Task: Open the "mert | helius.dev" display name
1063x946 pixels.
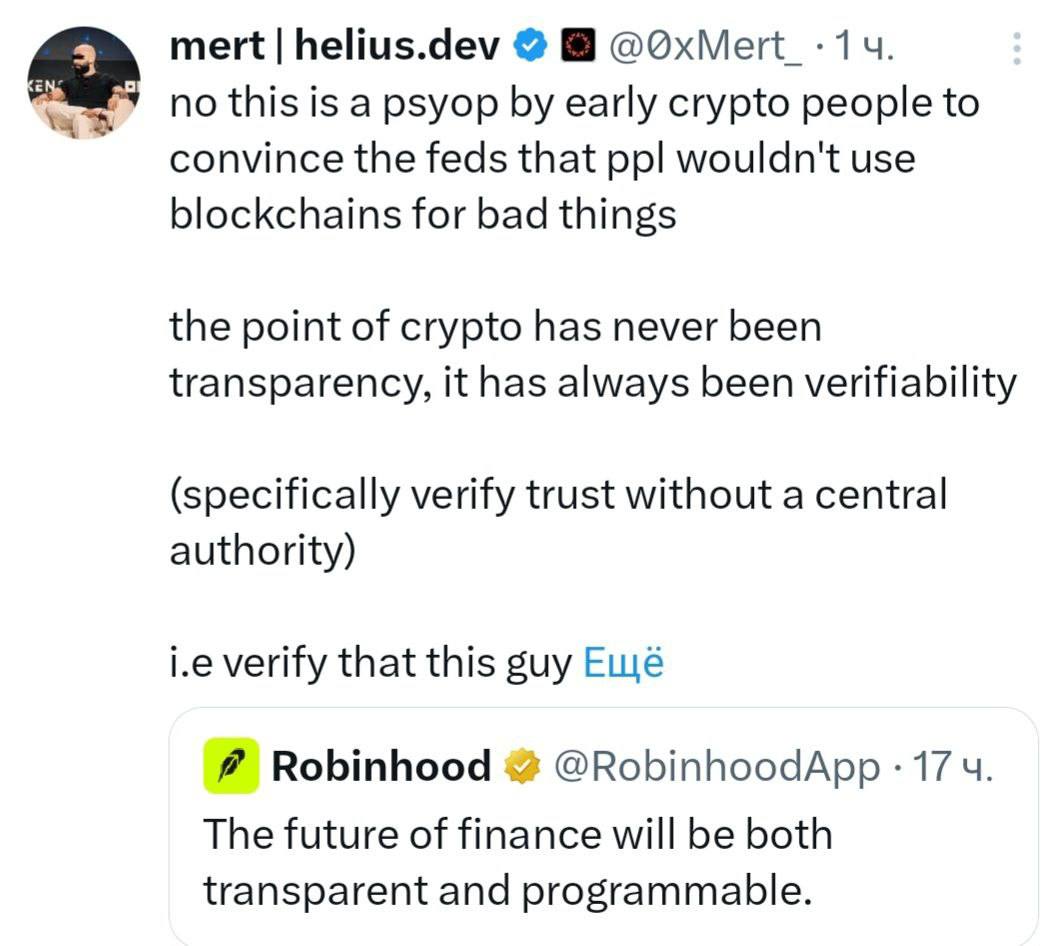Action: tap(335, 45)
